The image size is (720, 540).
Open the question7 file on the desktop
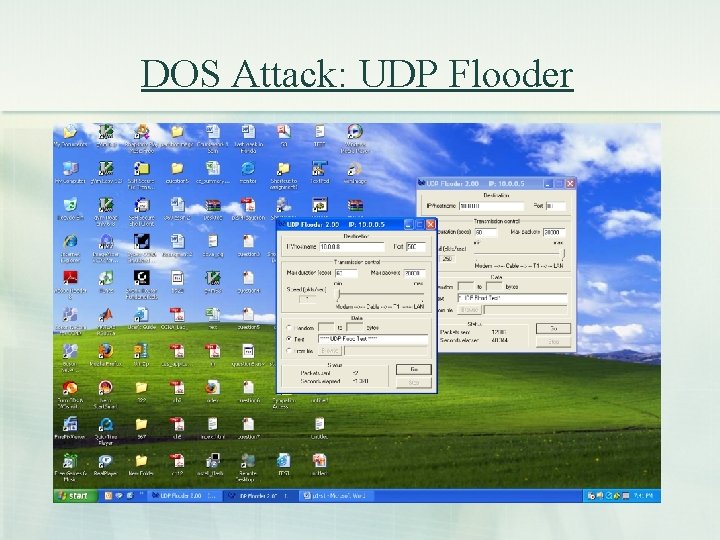click(248, 428)
